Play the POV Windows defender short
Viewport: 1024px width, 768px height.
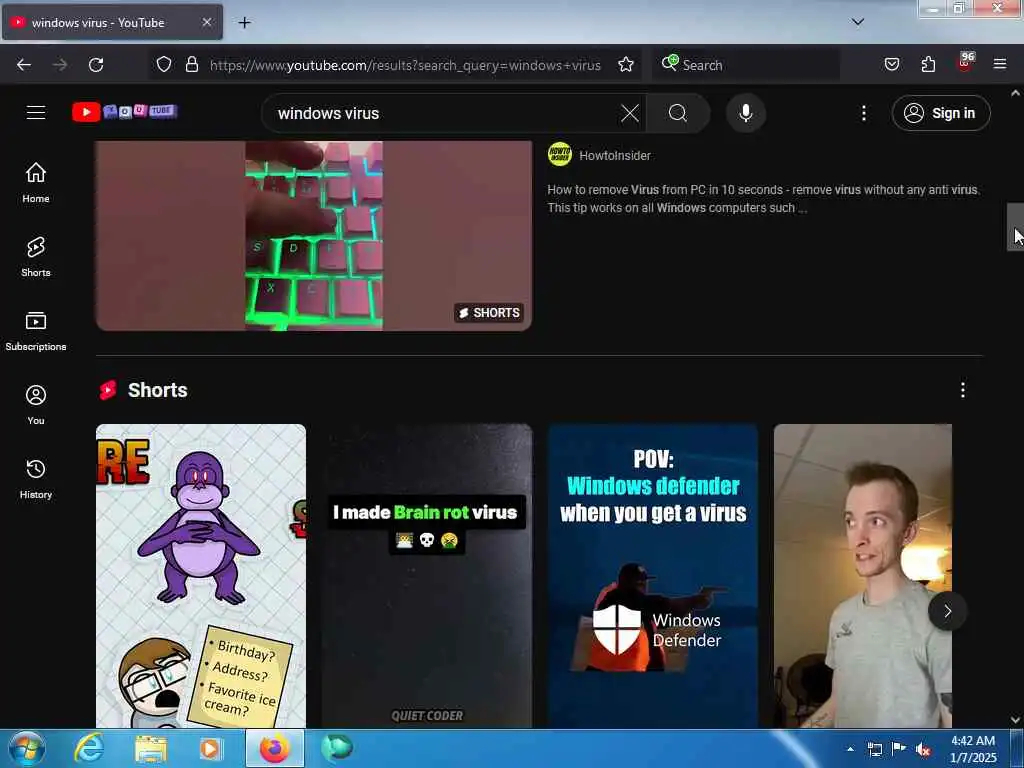click(653, 576)
